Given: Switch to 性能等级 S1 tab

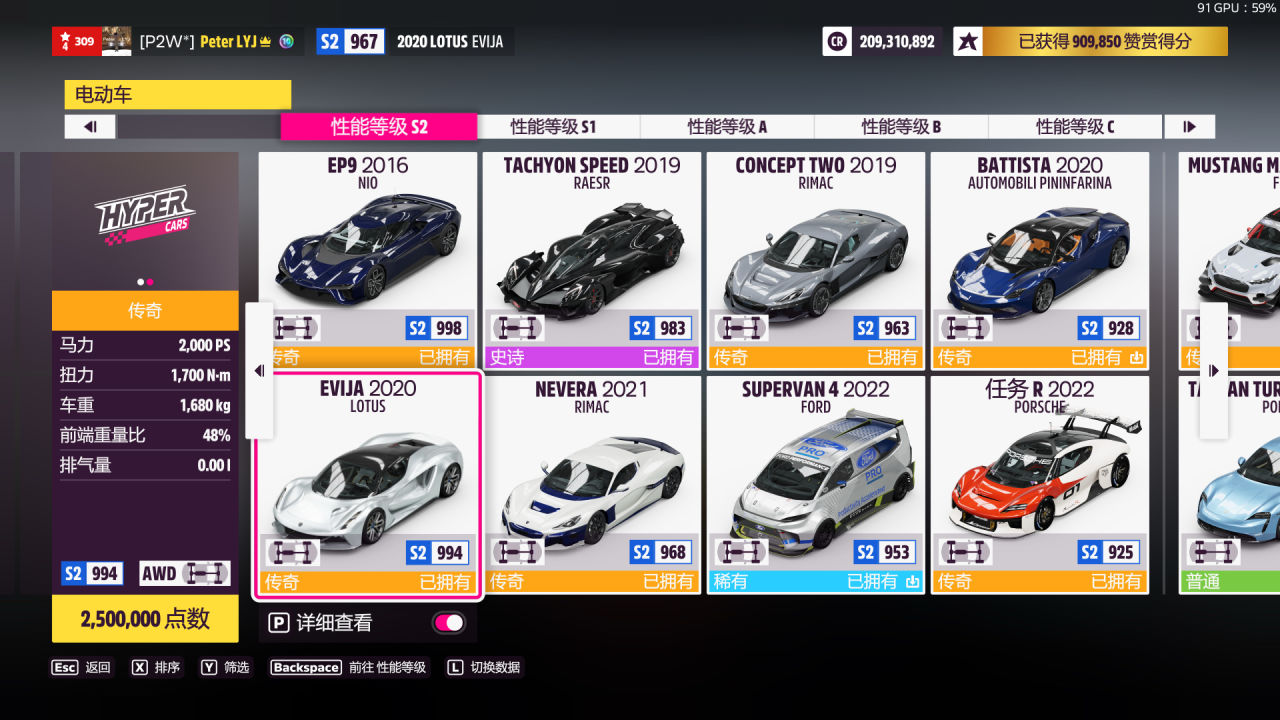Looking at the screenshot, I should click(553, 127).
